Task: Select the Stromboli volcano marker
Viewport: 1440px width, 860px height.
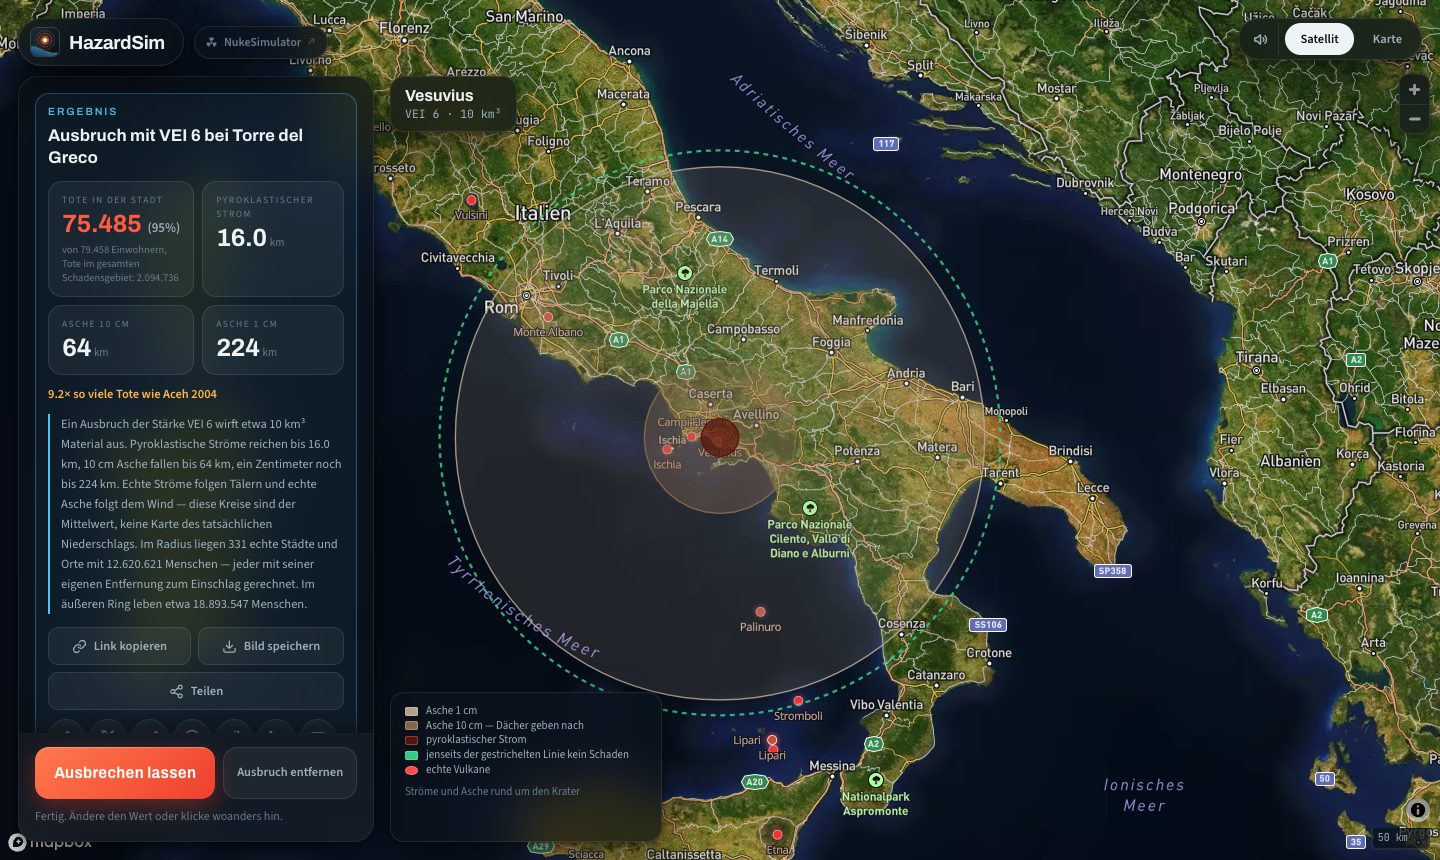Action: pyautogui.click(x=798, y=701)
